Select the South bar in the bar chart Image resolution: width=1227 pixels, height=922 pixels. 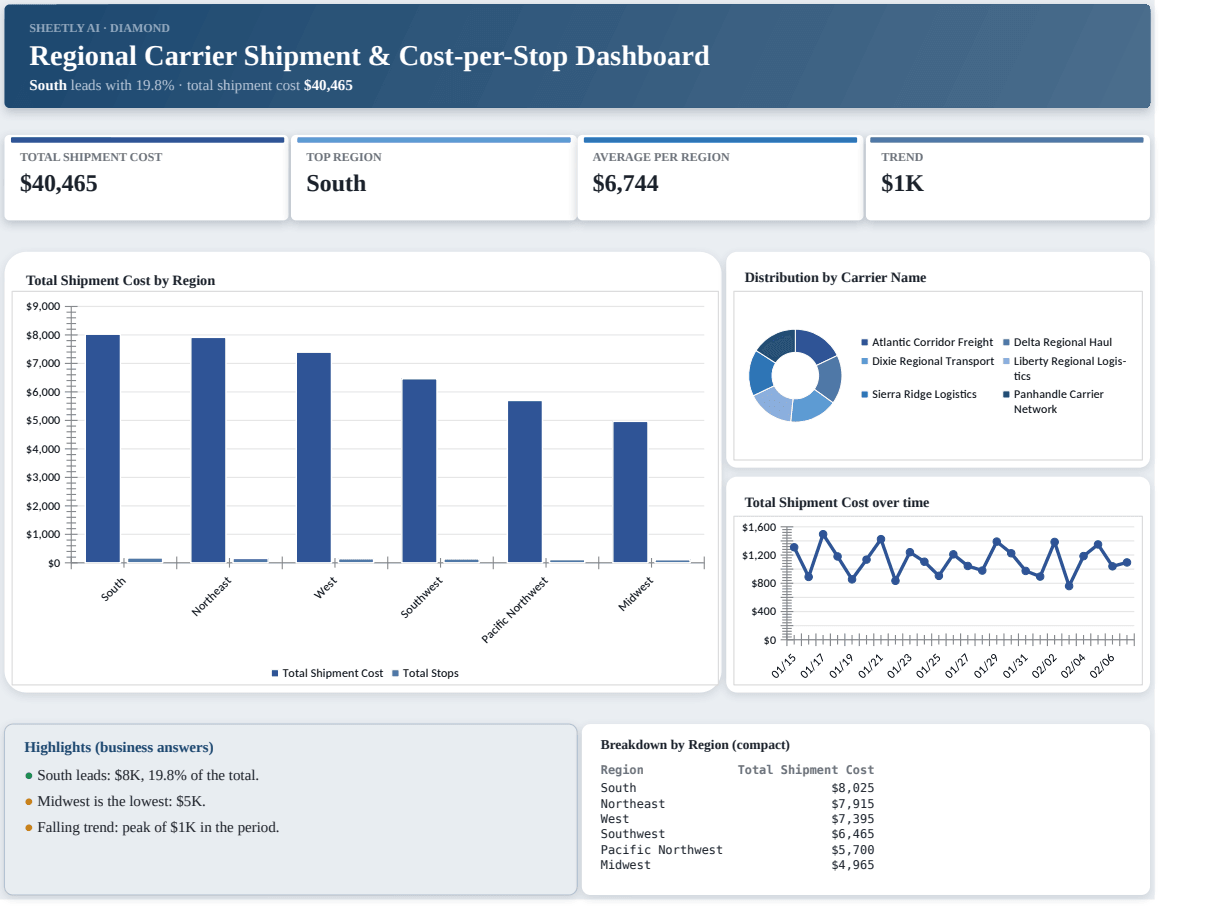(x=103, y=448)
